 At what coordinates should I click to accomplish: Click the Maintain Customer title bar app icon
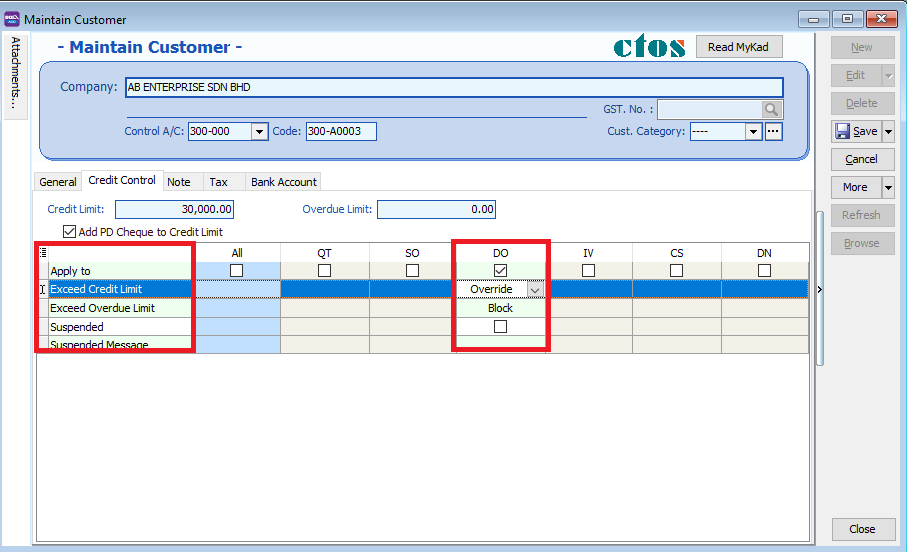(12, 19)
